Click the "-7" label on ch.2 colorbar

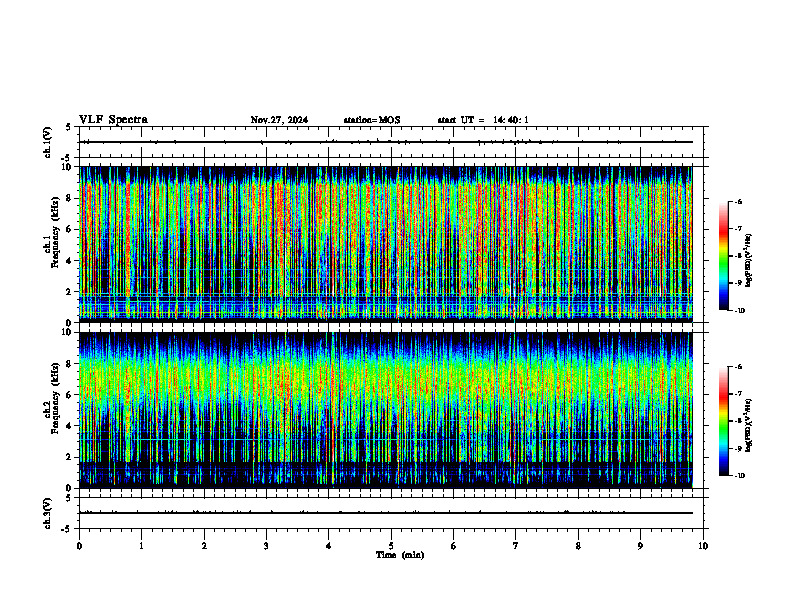pos(738,394)
